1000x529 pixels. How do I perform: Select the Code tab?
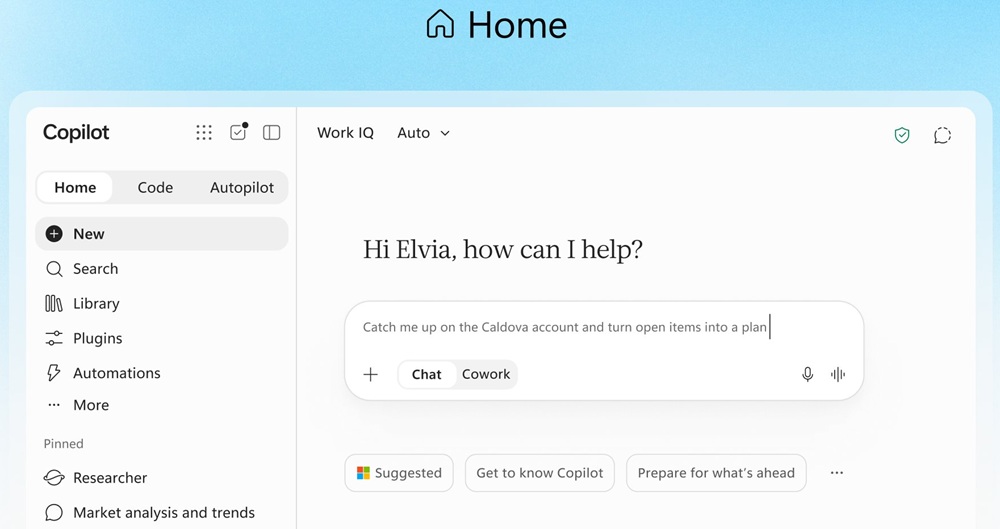155,188
